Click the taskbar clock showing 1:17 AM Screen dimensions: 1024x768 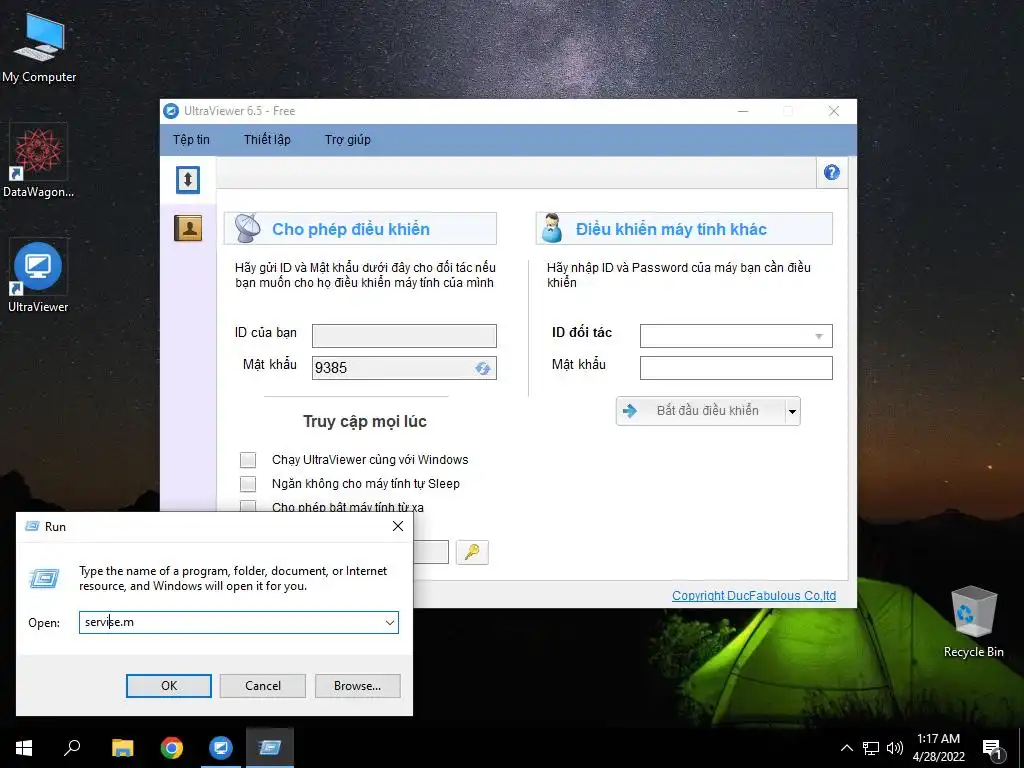pos(938,748)
